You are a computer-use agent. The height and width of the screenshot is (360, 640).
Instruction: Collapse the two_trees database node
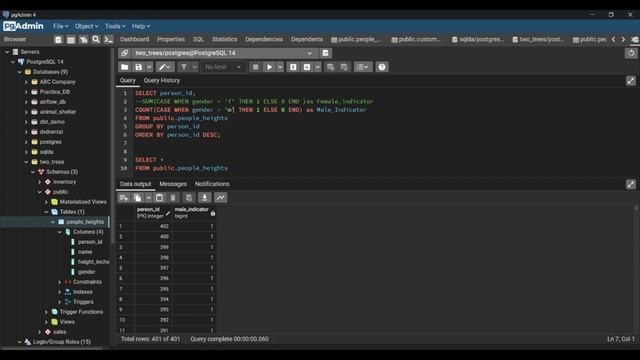27,162
